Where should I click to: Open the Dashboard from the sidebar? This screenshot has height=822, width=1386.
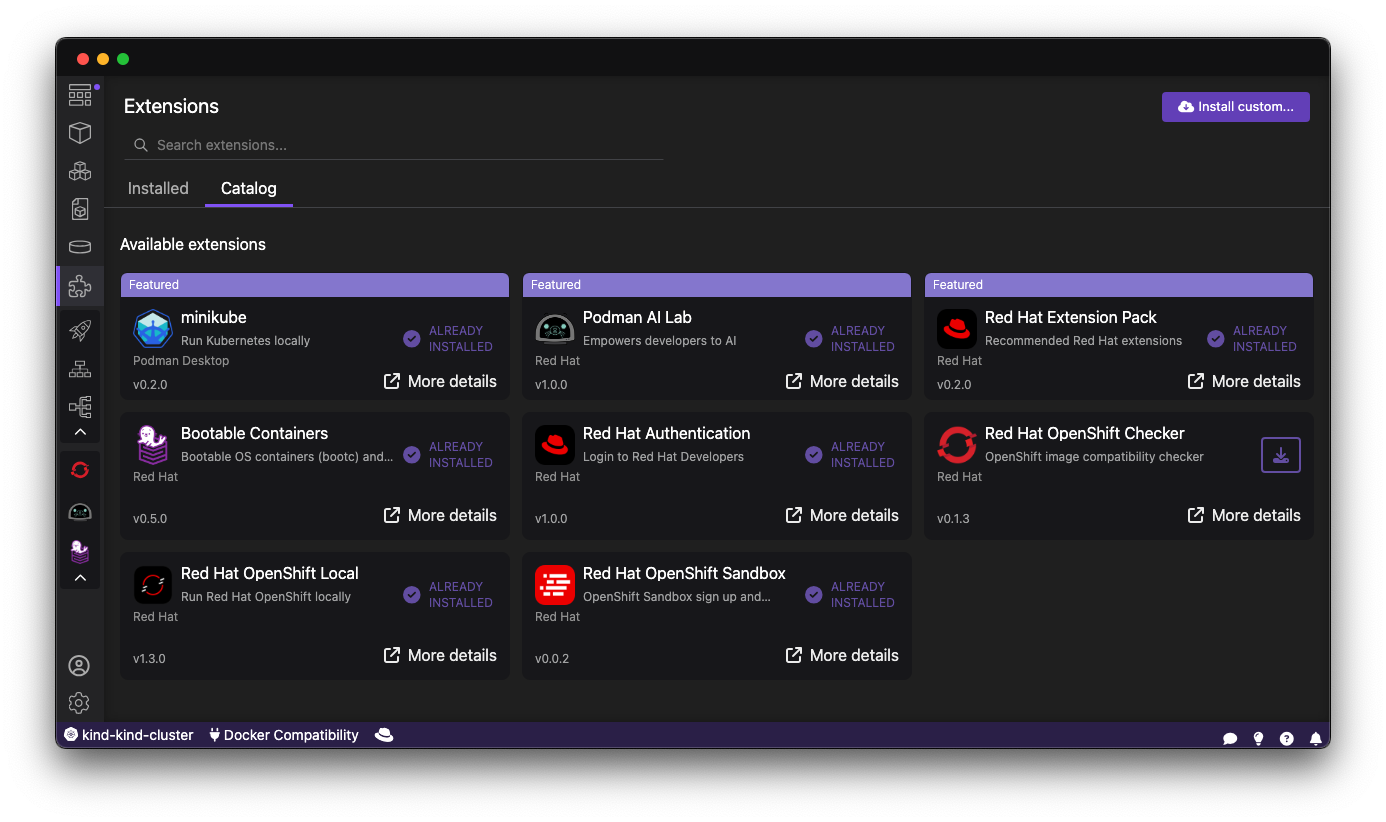click(80, 95)
